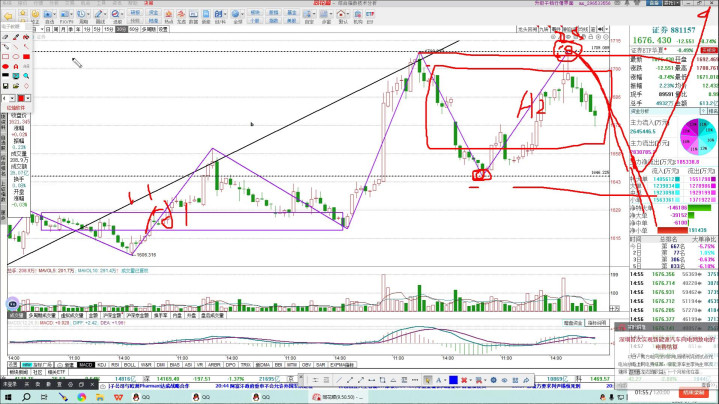Switch to KDJ indicator tab
719x404 pixels.
click(101, 365)
